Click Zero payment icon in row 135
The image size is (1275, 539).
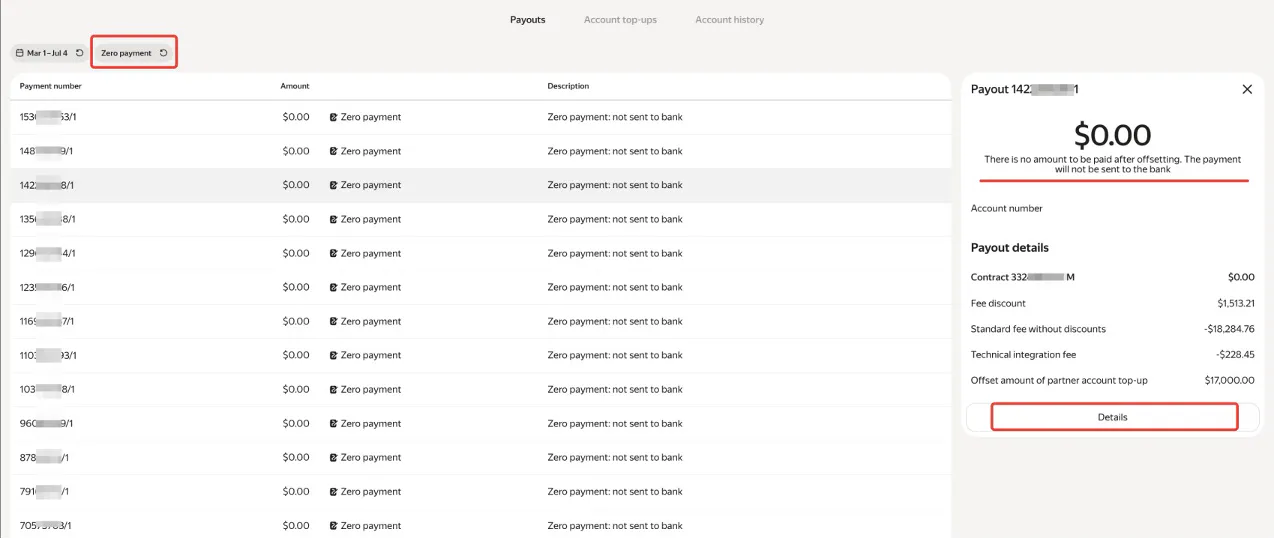334,219
